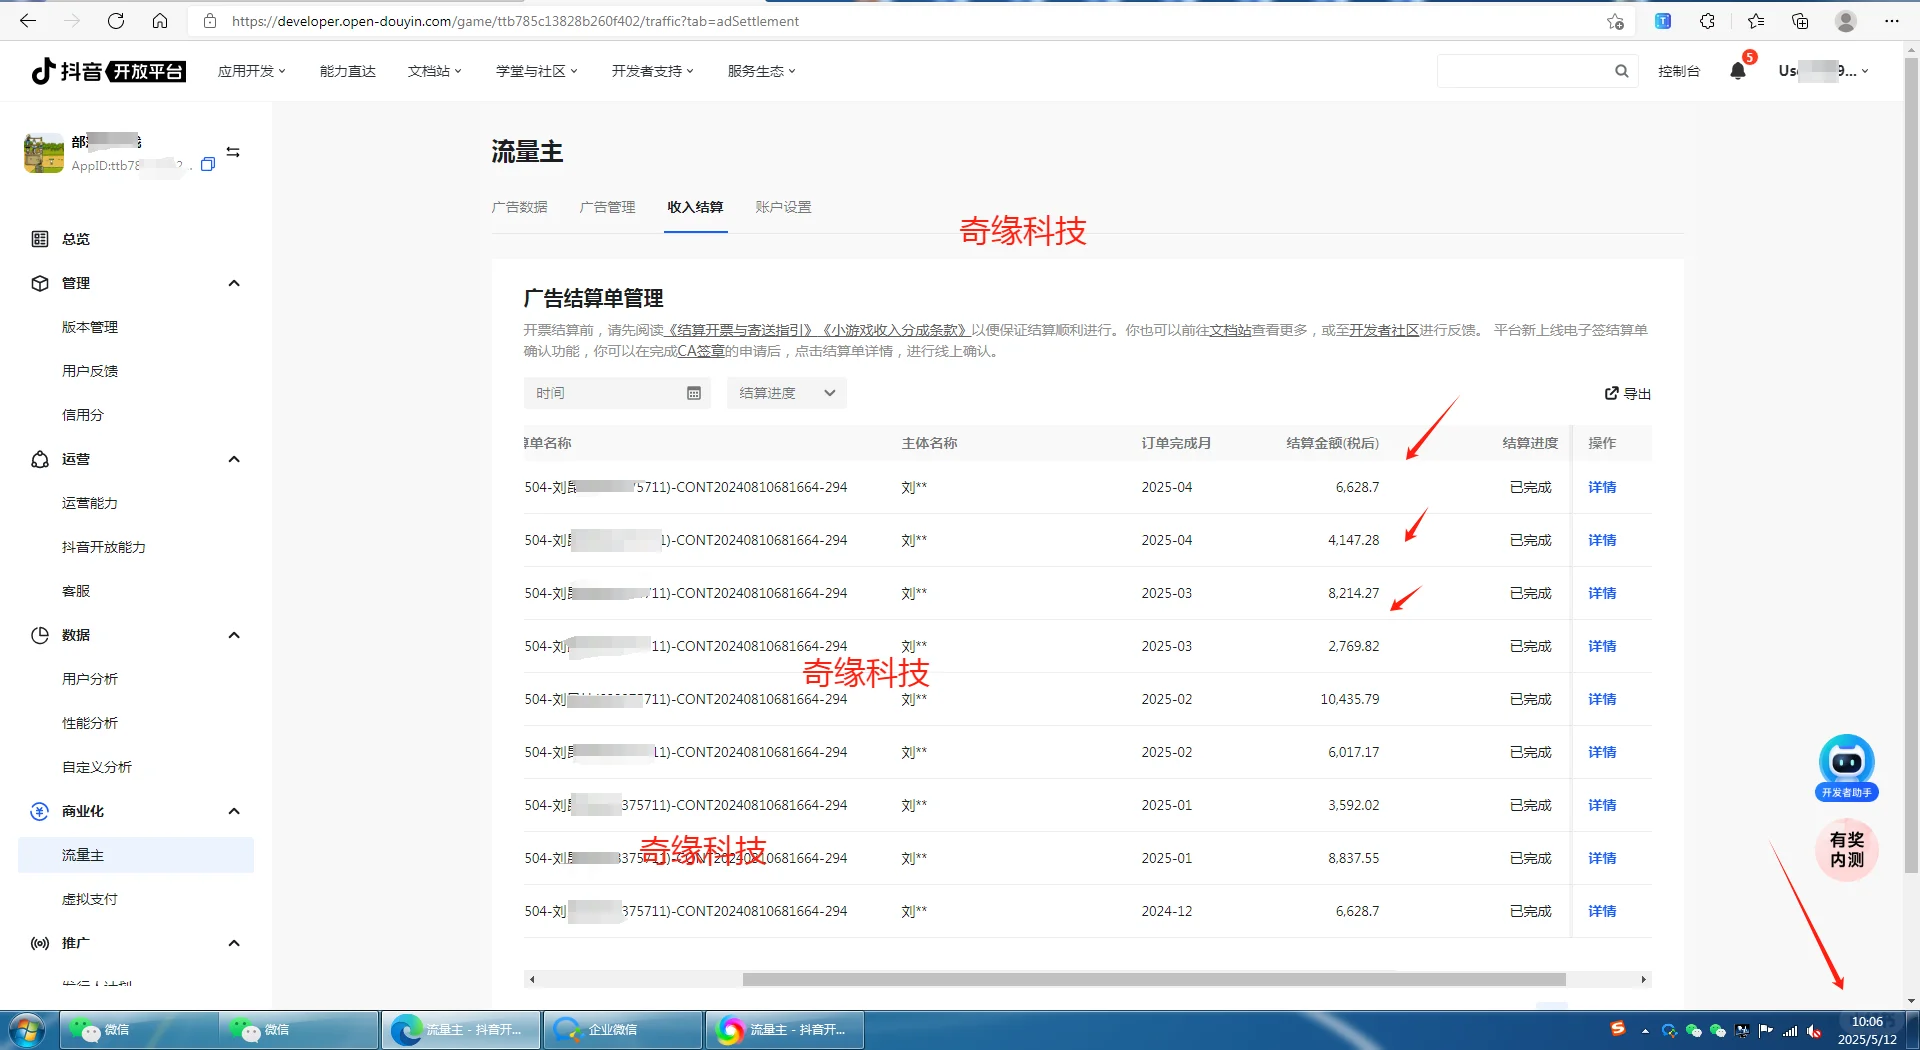Open the calendar icon in the 时间 field
Screen dimensions: 1920x1050
pos(693,393)
